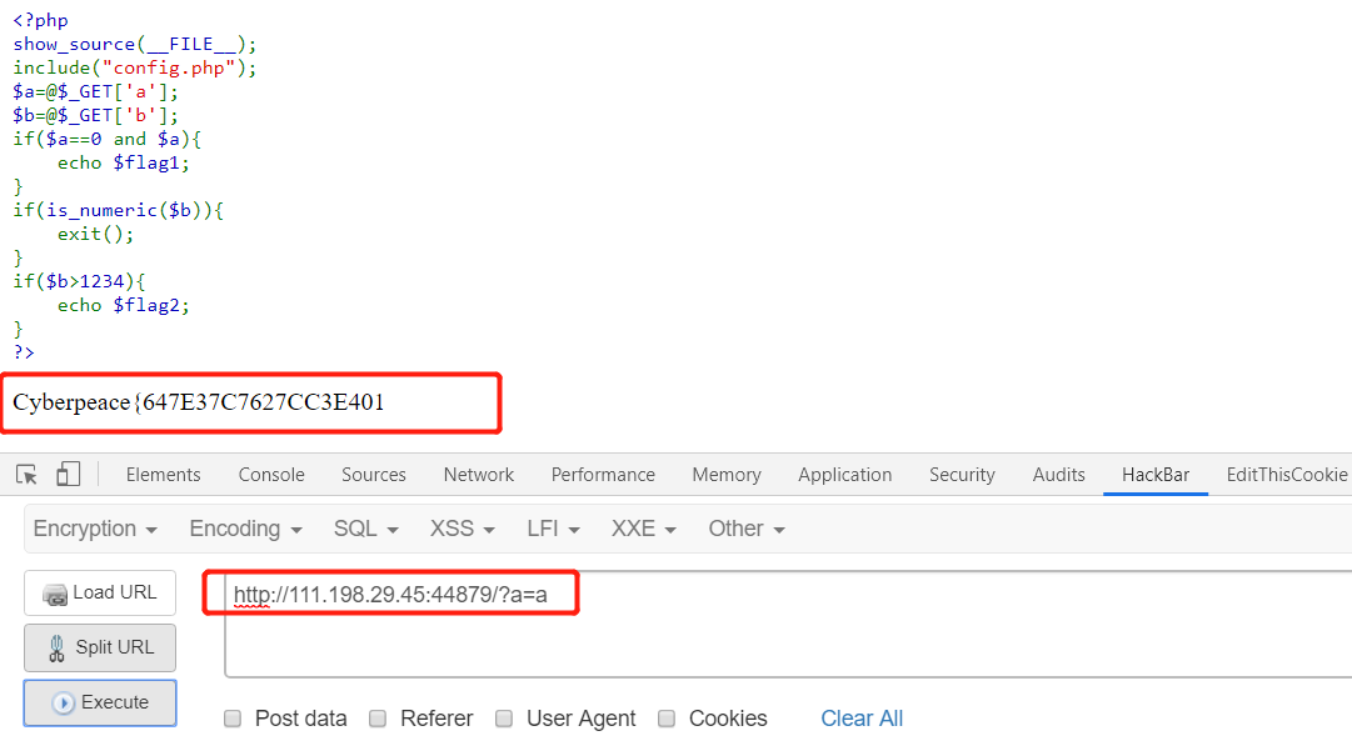Open the Sources tab
1352x744 pixels.
pyautogui.click(x=374, y=475)
